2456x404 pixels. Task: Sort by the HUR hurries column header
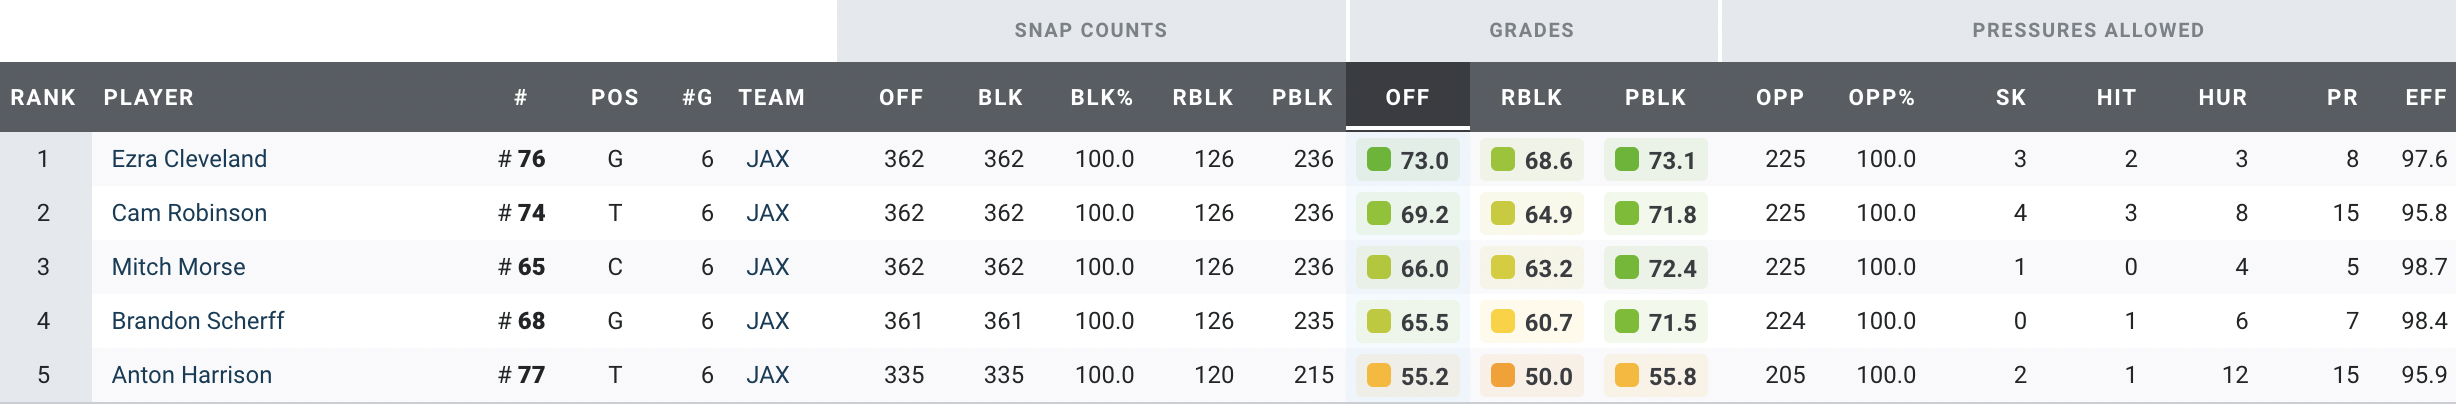click(x=2222, y=98)
